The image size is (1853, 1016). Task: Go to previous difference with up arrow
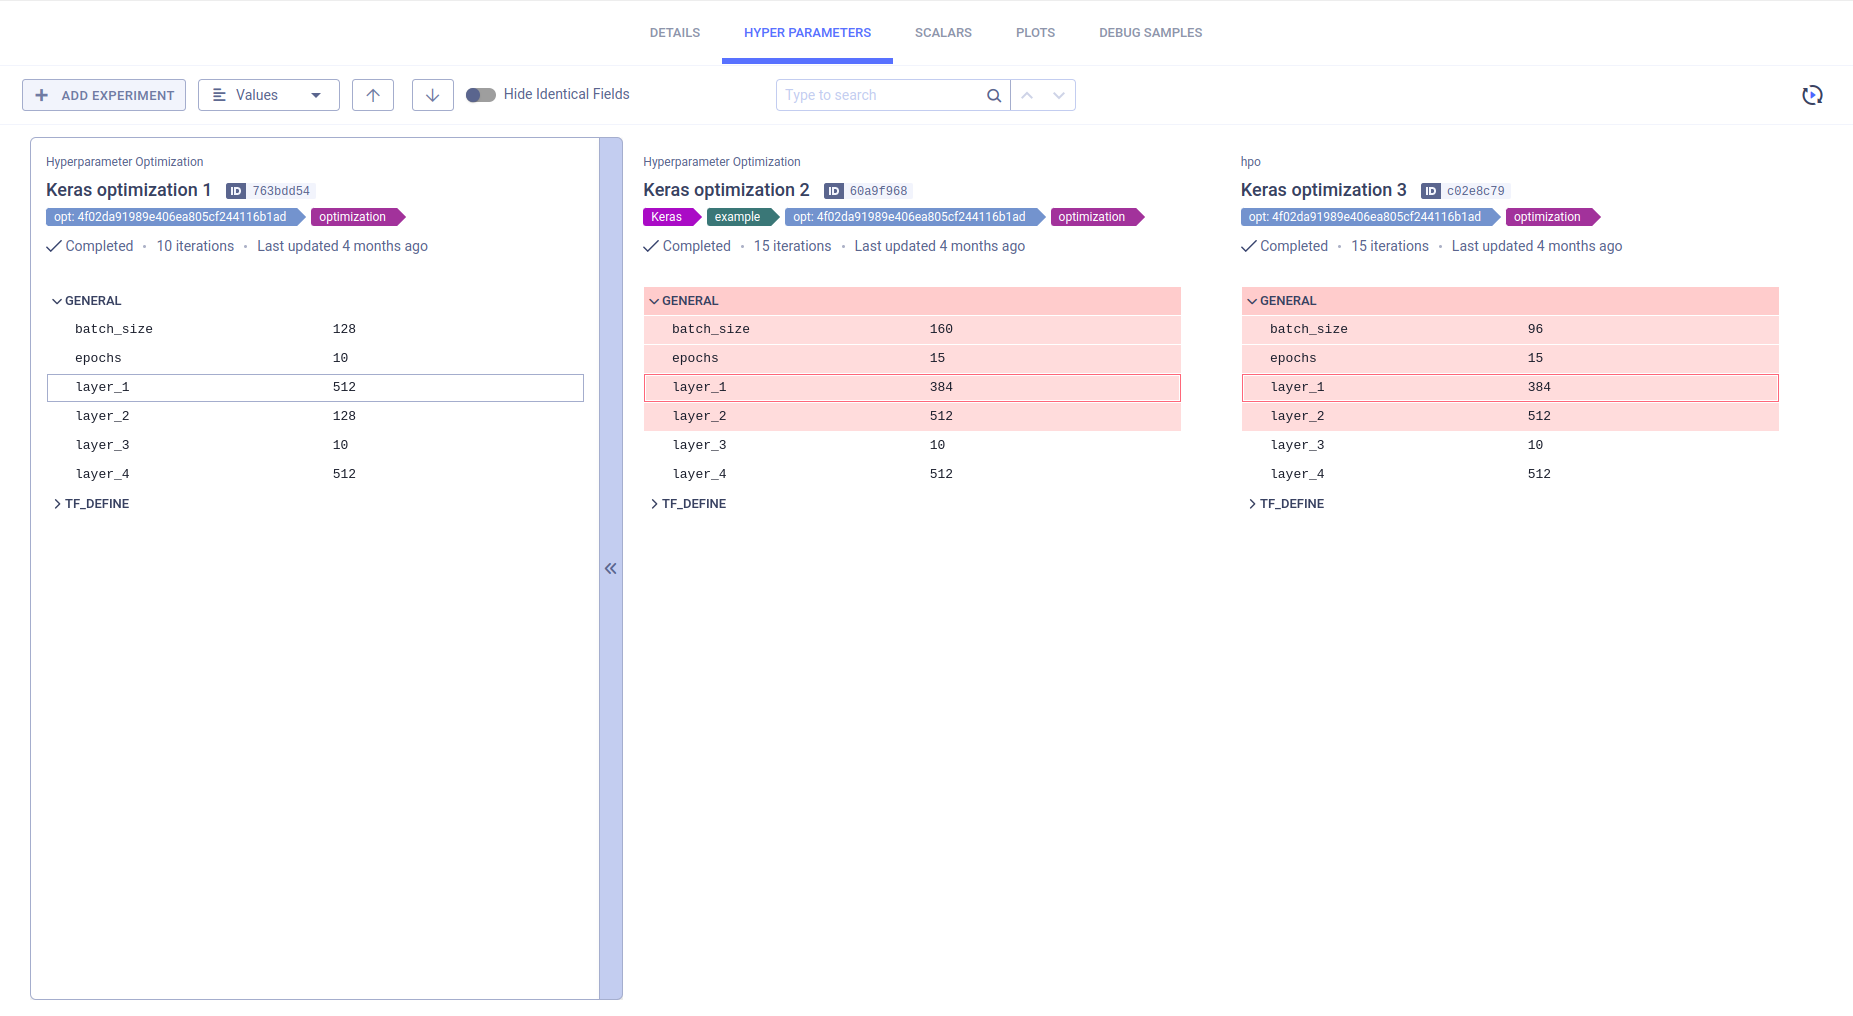(373, 95)
